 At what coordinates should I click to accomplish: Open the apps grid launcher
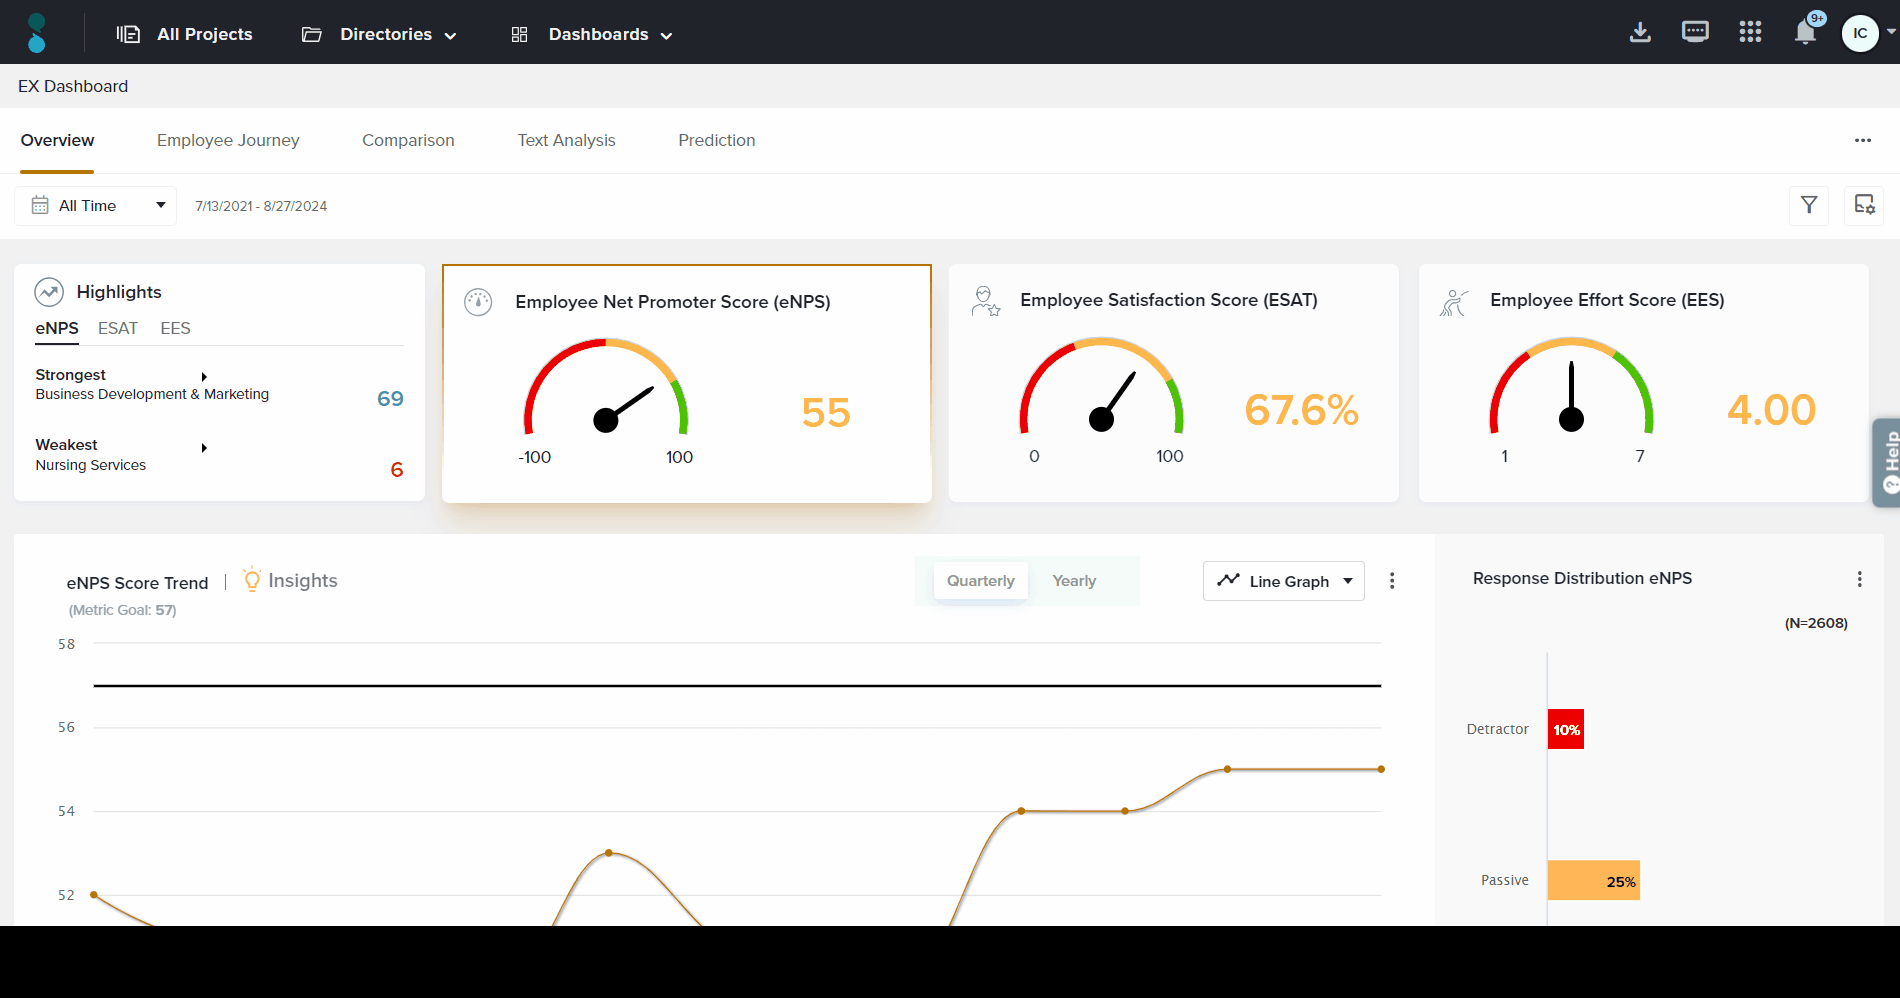(1750, 33)
